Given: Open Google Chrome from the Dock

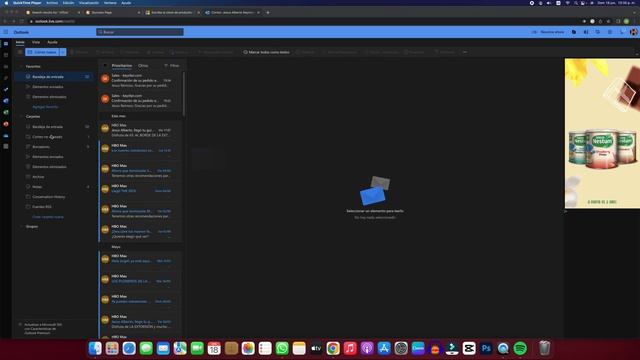Looking at the screenshot, I should [333, 348].
